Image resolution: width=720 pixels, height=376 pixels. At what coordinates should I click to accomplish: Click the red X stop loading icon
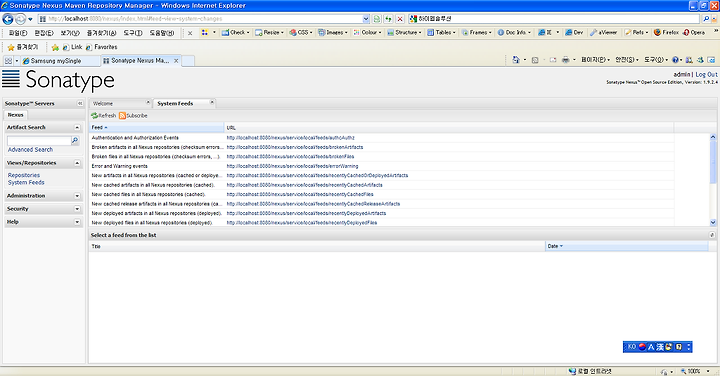(x=400, y=19)
